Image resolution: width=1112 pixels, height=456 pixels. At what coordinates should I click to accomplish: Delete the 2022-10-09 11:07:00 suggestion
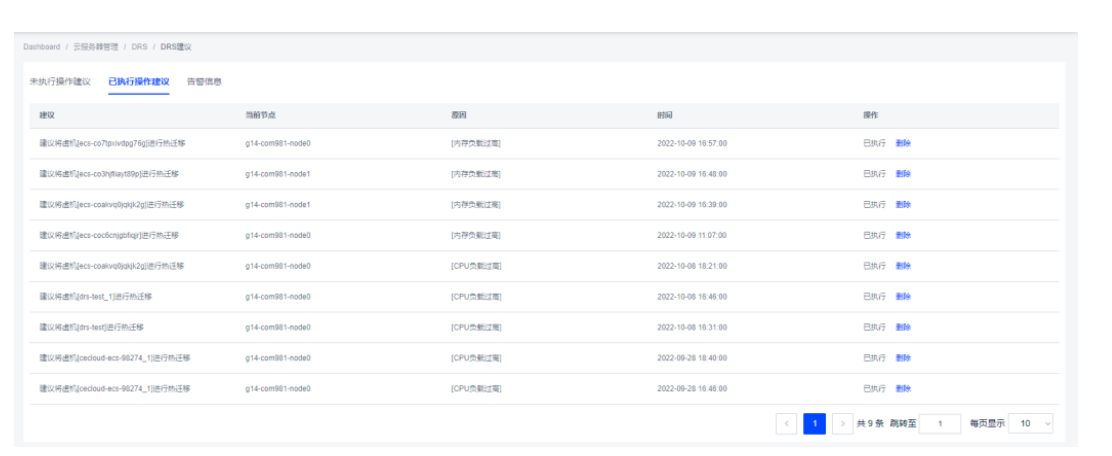click(904, 235)
